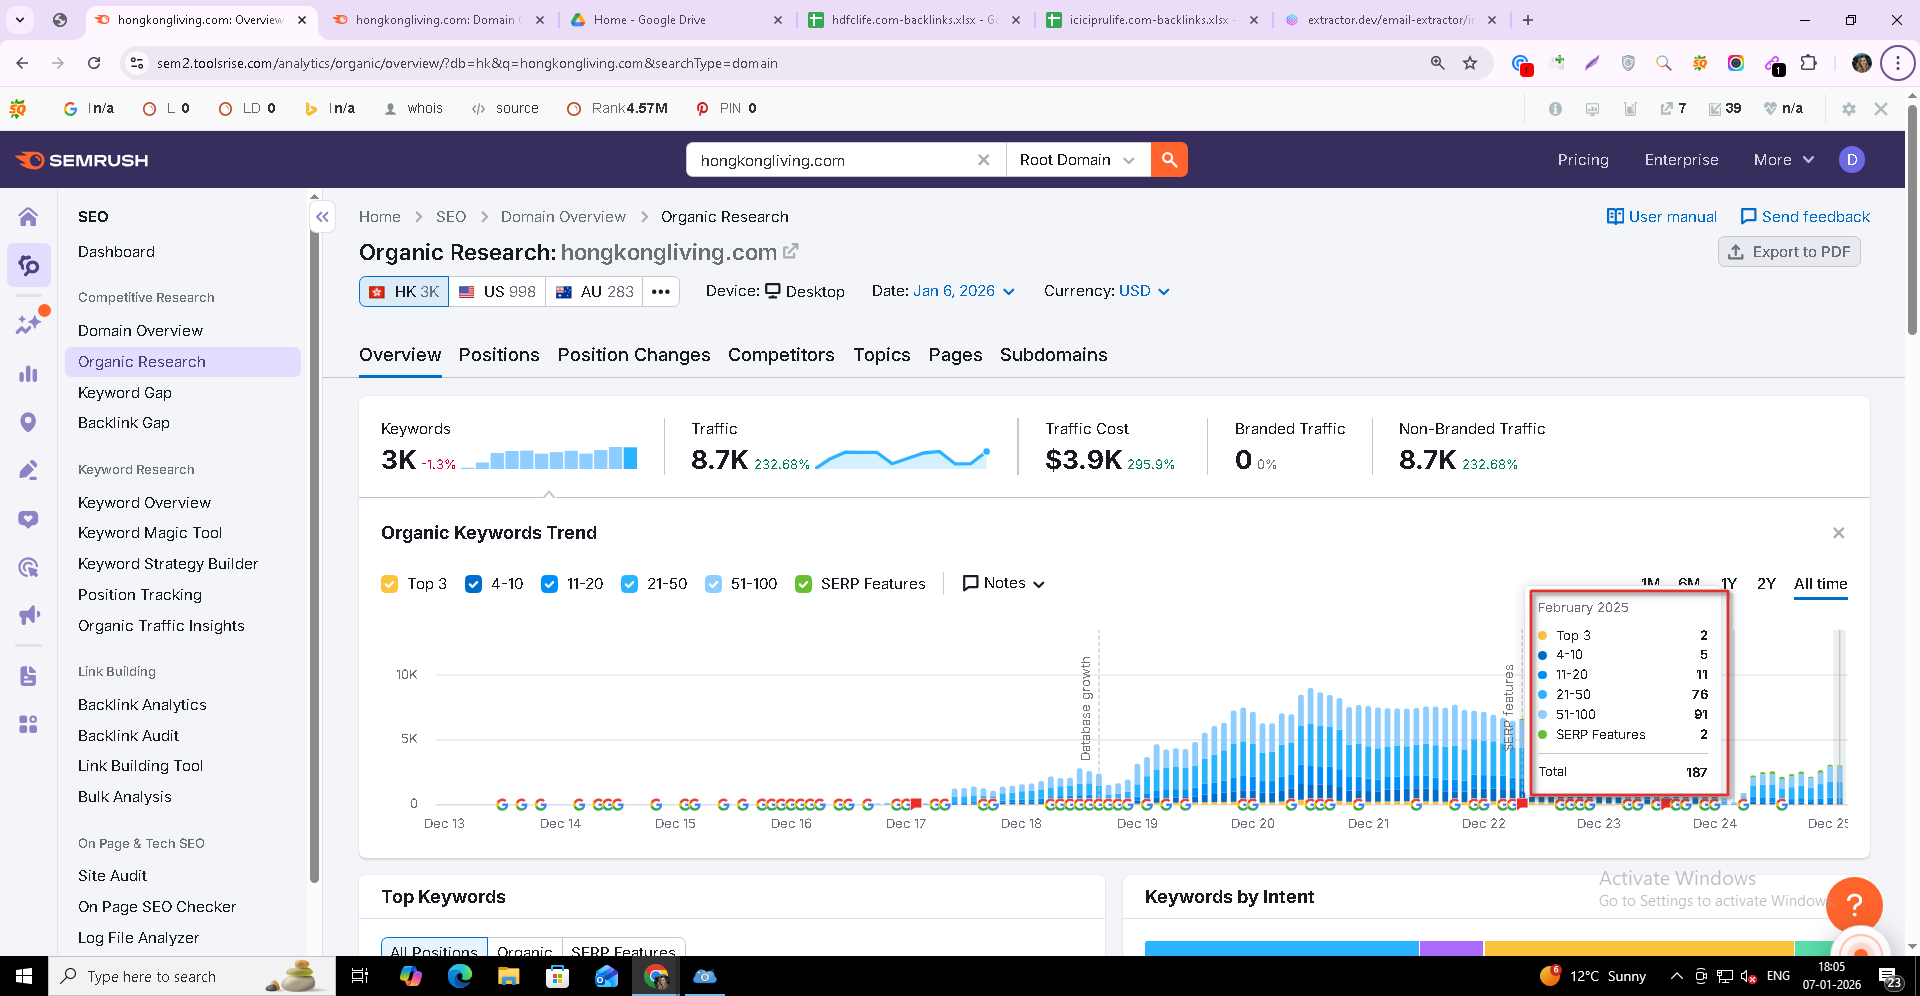
Task: Open the Chrome icon in taskbar
Action: tap(656, 976)
